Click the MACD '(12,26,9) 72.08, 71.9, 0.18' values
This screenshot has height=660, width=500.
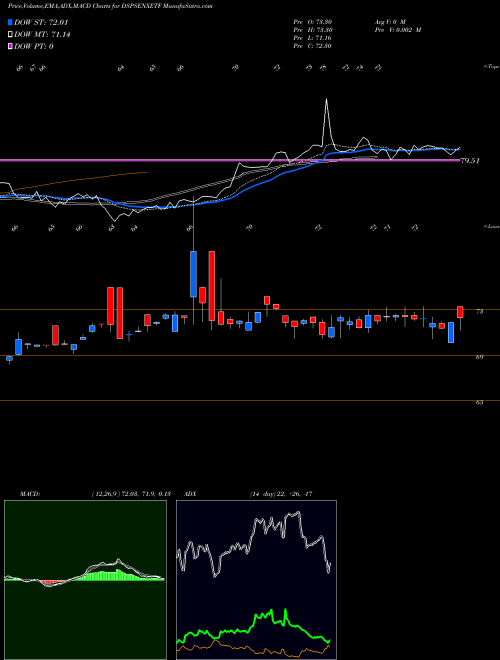131,494
